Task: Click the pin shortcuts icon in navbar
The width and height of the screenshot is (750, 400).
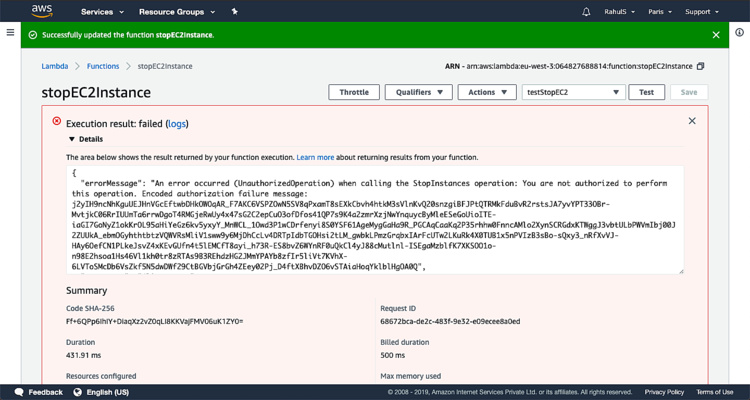Action: point(234,12)
